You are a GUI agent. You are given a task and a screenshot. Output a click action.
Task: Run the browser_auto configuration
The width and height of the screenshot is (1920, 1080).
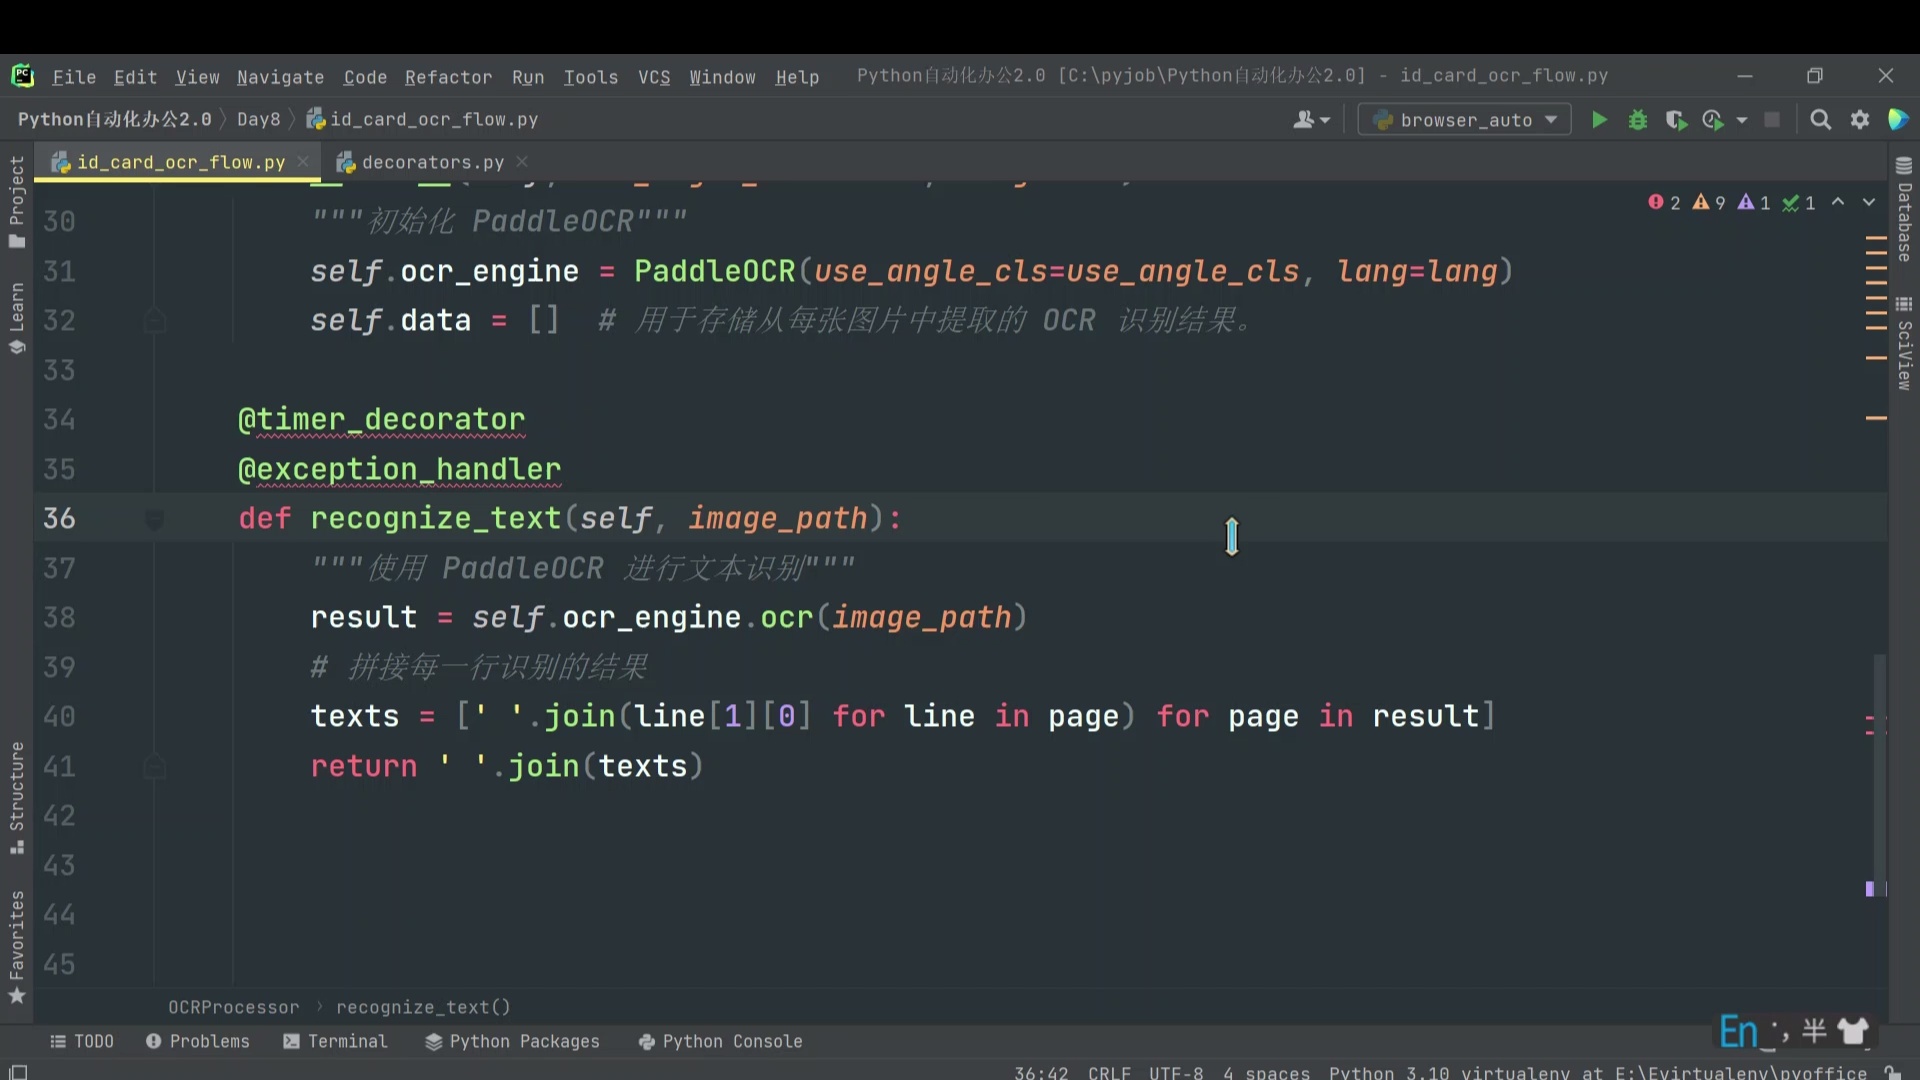pos(1599,120)
